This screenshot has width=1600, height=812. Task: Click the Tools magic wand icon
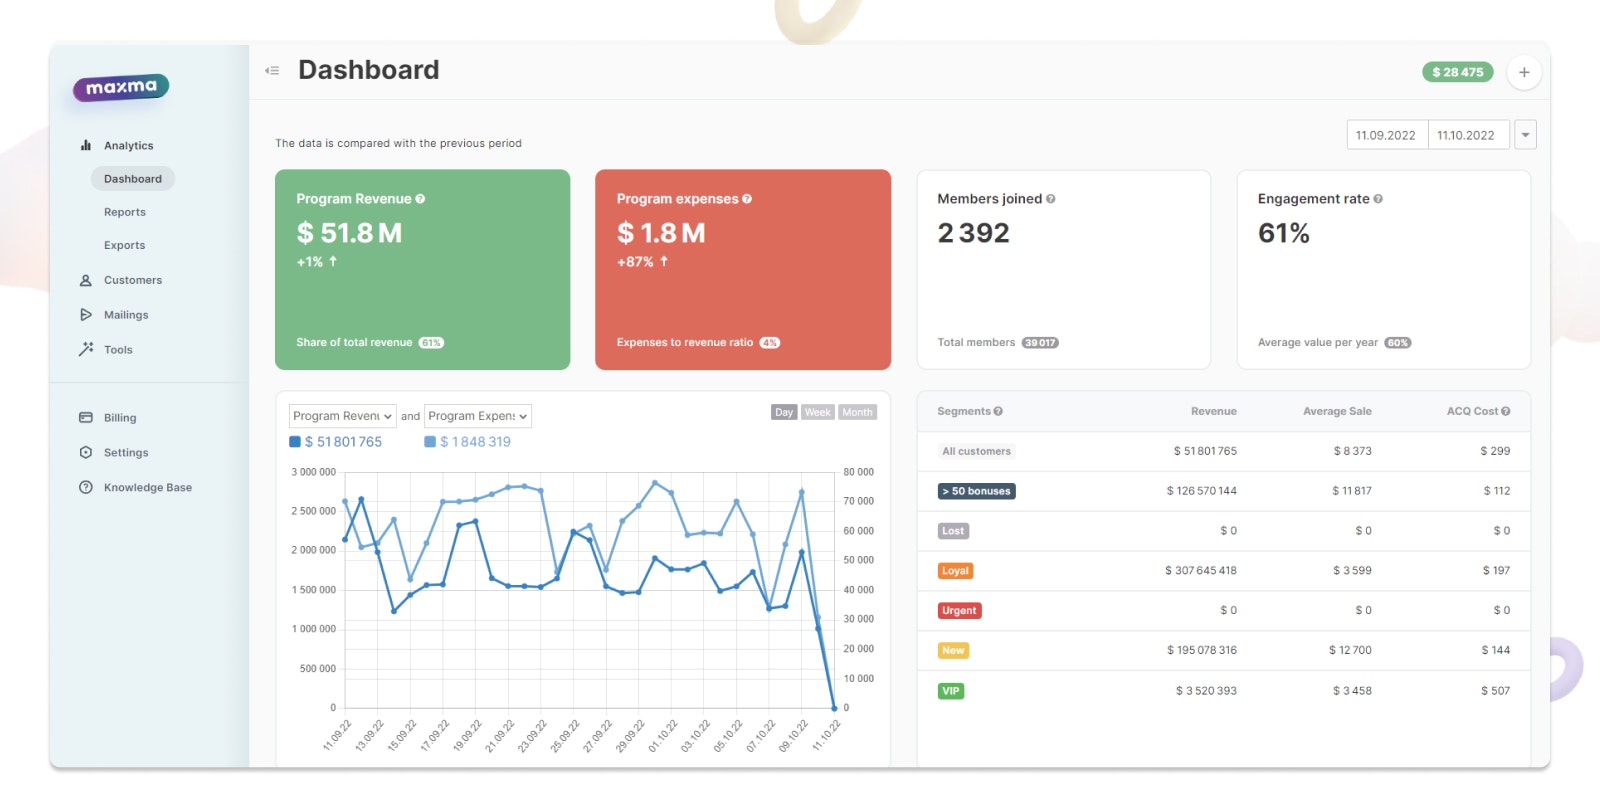point(86,350)
